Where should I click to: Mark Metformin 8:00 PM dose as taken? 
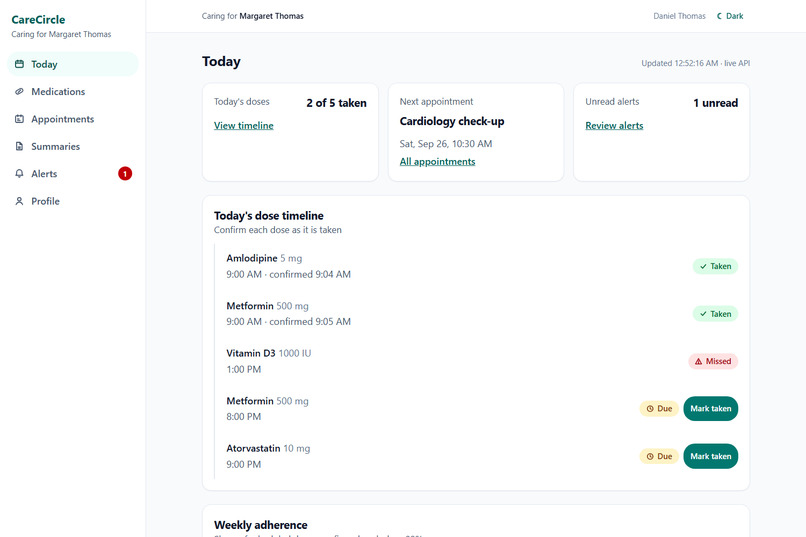pyautogui.click(x=710, y=409)
